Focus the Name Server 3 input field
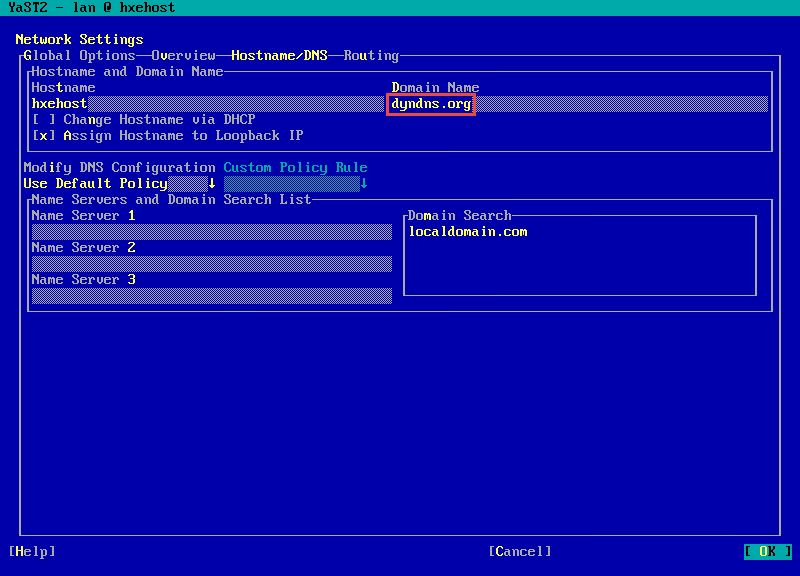This screenshot has width=800, height=576. [211, 296]
